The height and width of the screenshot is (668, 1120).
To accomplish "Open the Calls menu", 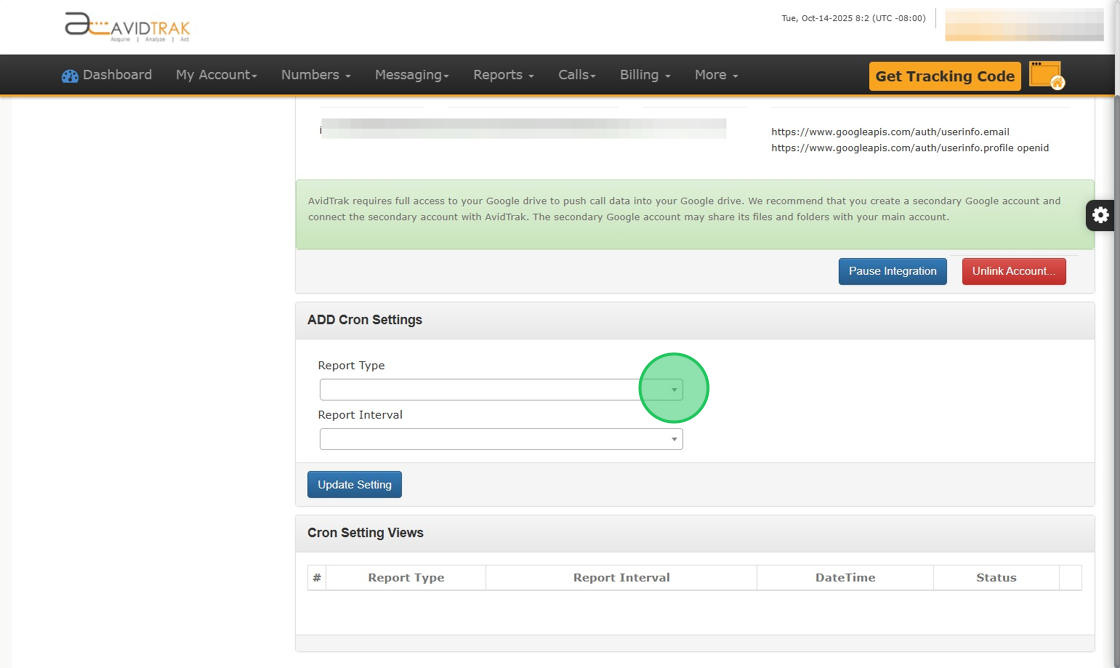I will [577, 75].
